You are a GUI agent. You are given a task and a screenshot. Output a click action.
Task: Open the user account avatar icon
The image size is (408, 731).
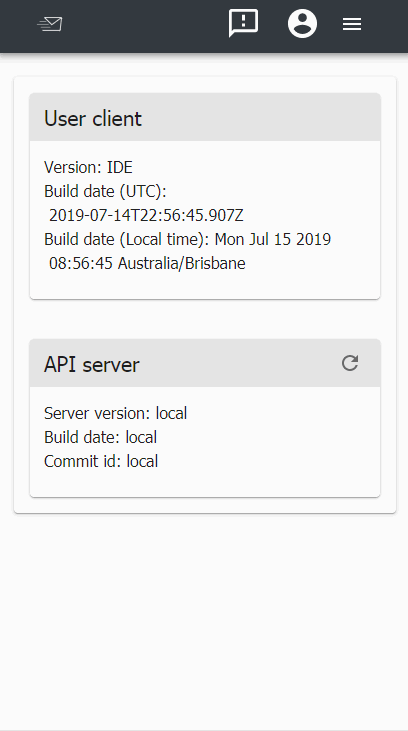(302, 23)
